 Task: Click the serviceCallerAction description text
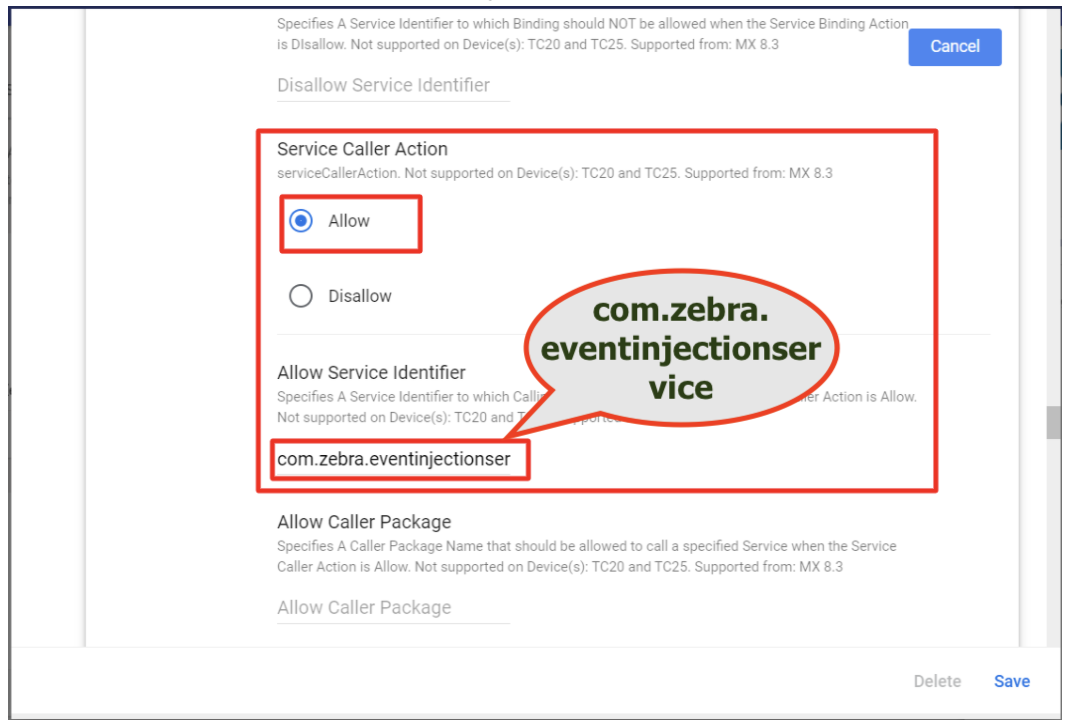pyautogui.click(x=555, y=173)
